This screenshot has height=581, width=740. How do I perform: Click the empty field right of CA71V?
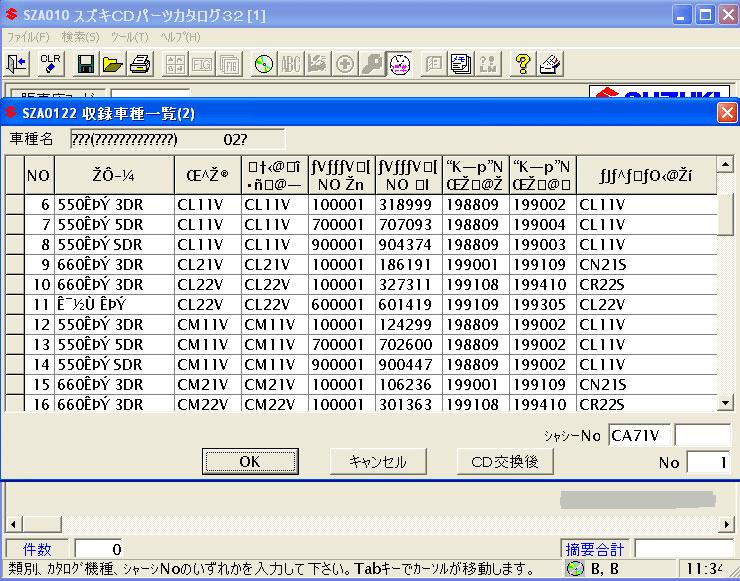704,435
